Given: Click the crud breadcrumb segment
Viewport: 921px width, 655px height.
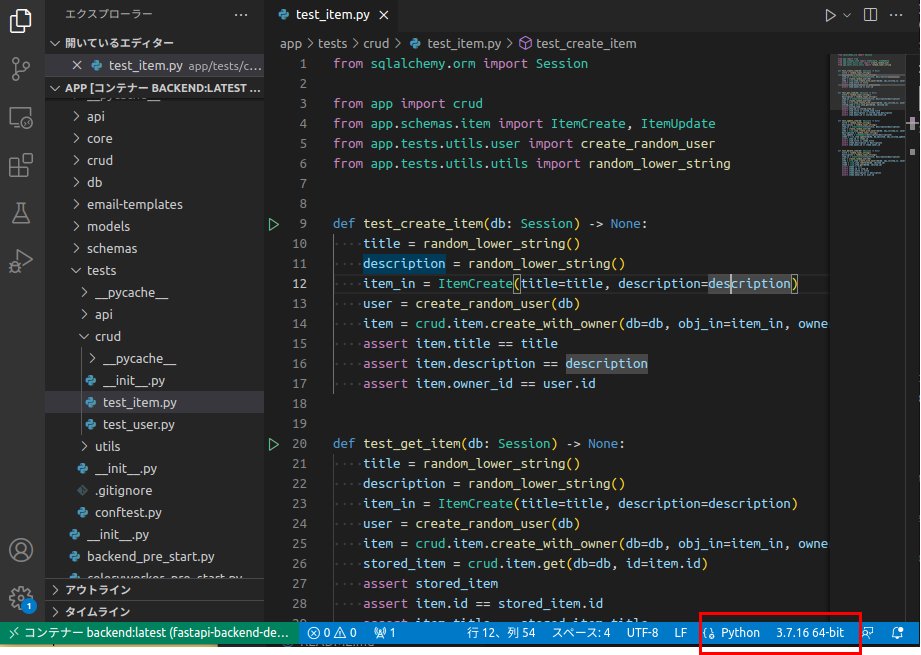Looking at the screenshot, I should click(x=376, y=43).
